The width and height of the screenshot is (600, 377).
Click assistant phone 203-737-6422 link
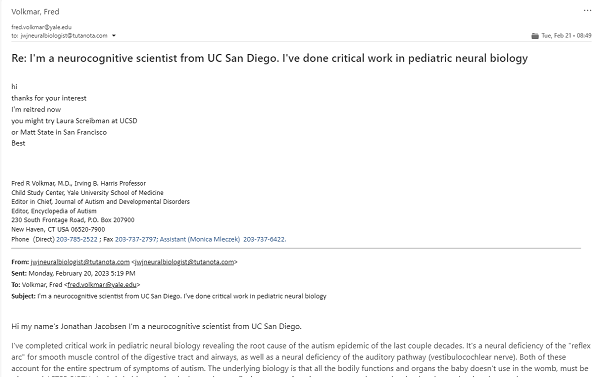[x=264, y=239]
